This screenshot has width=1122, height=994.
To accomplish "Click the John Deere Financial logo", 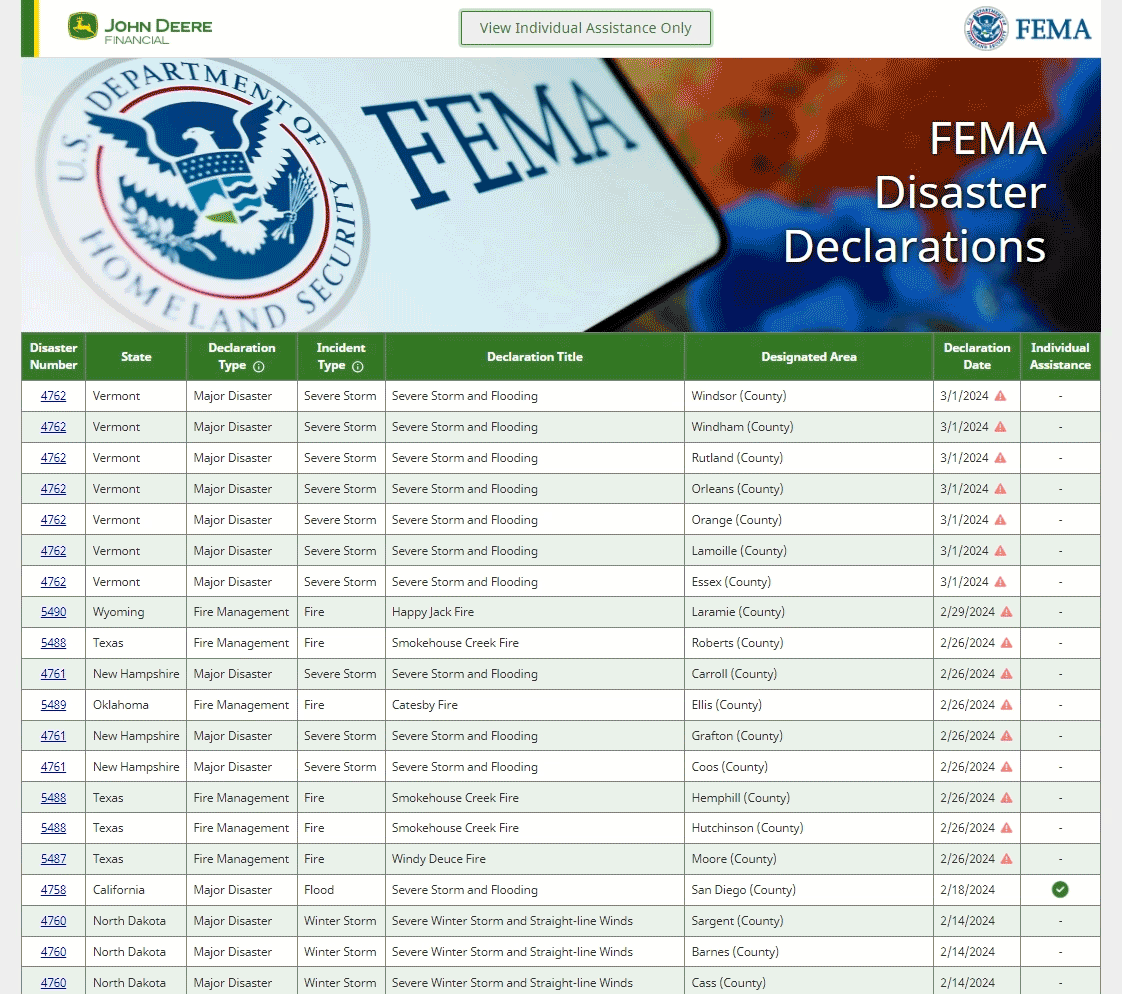I will 140,27.
